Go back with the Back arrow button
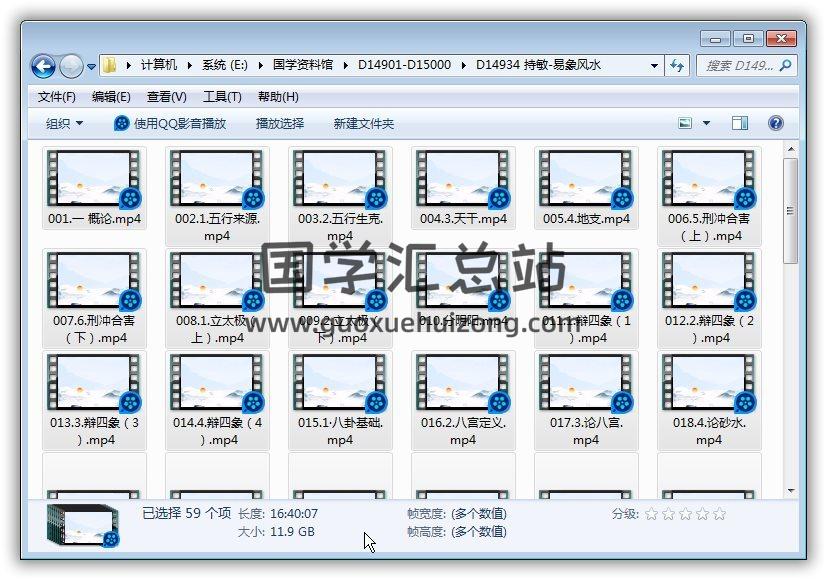The image size is (827, 580). (43, 66)
